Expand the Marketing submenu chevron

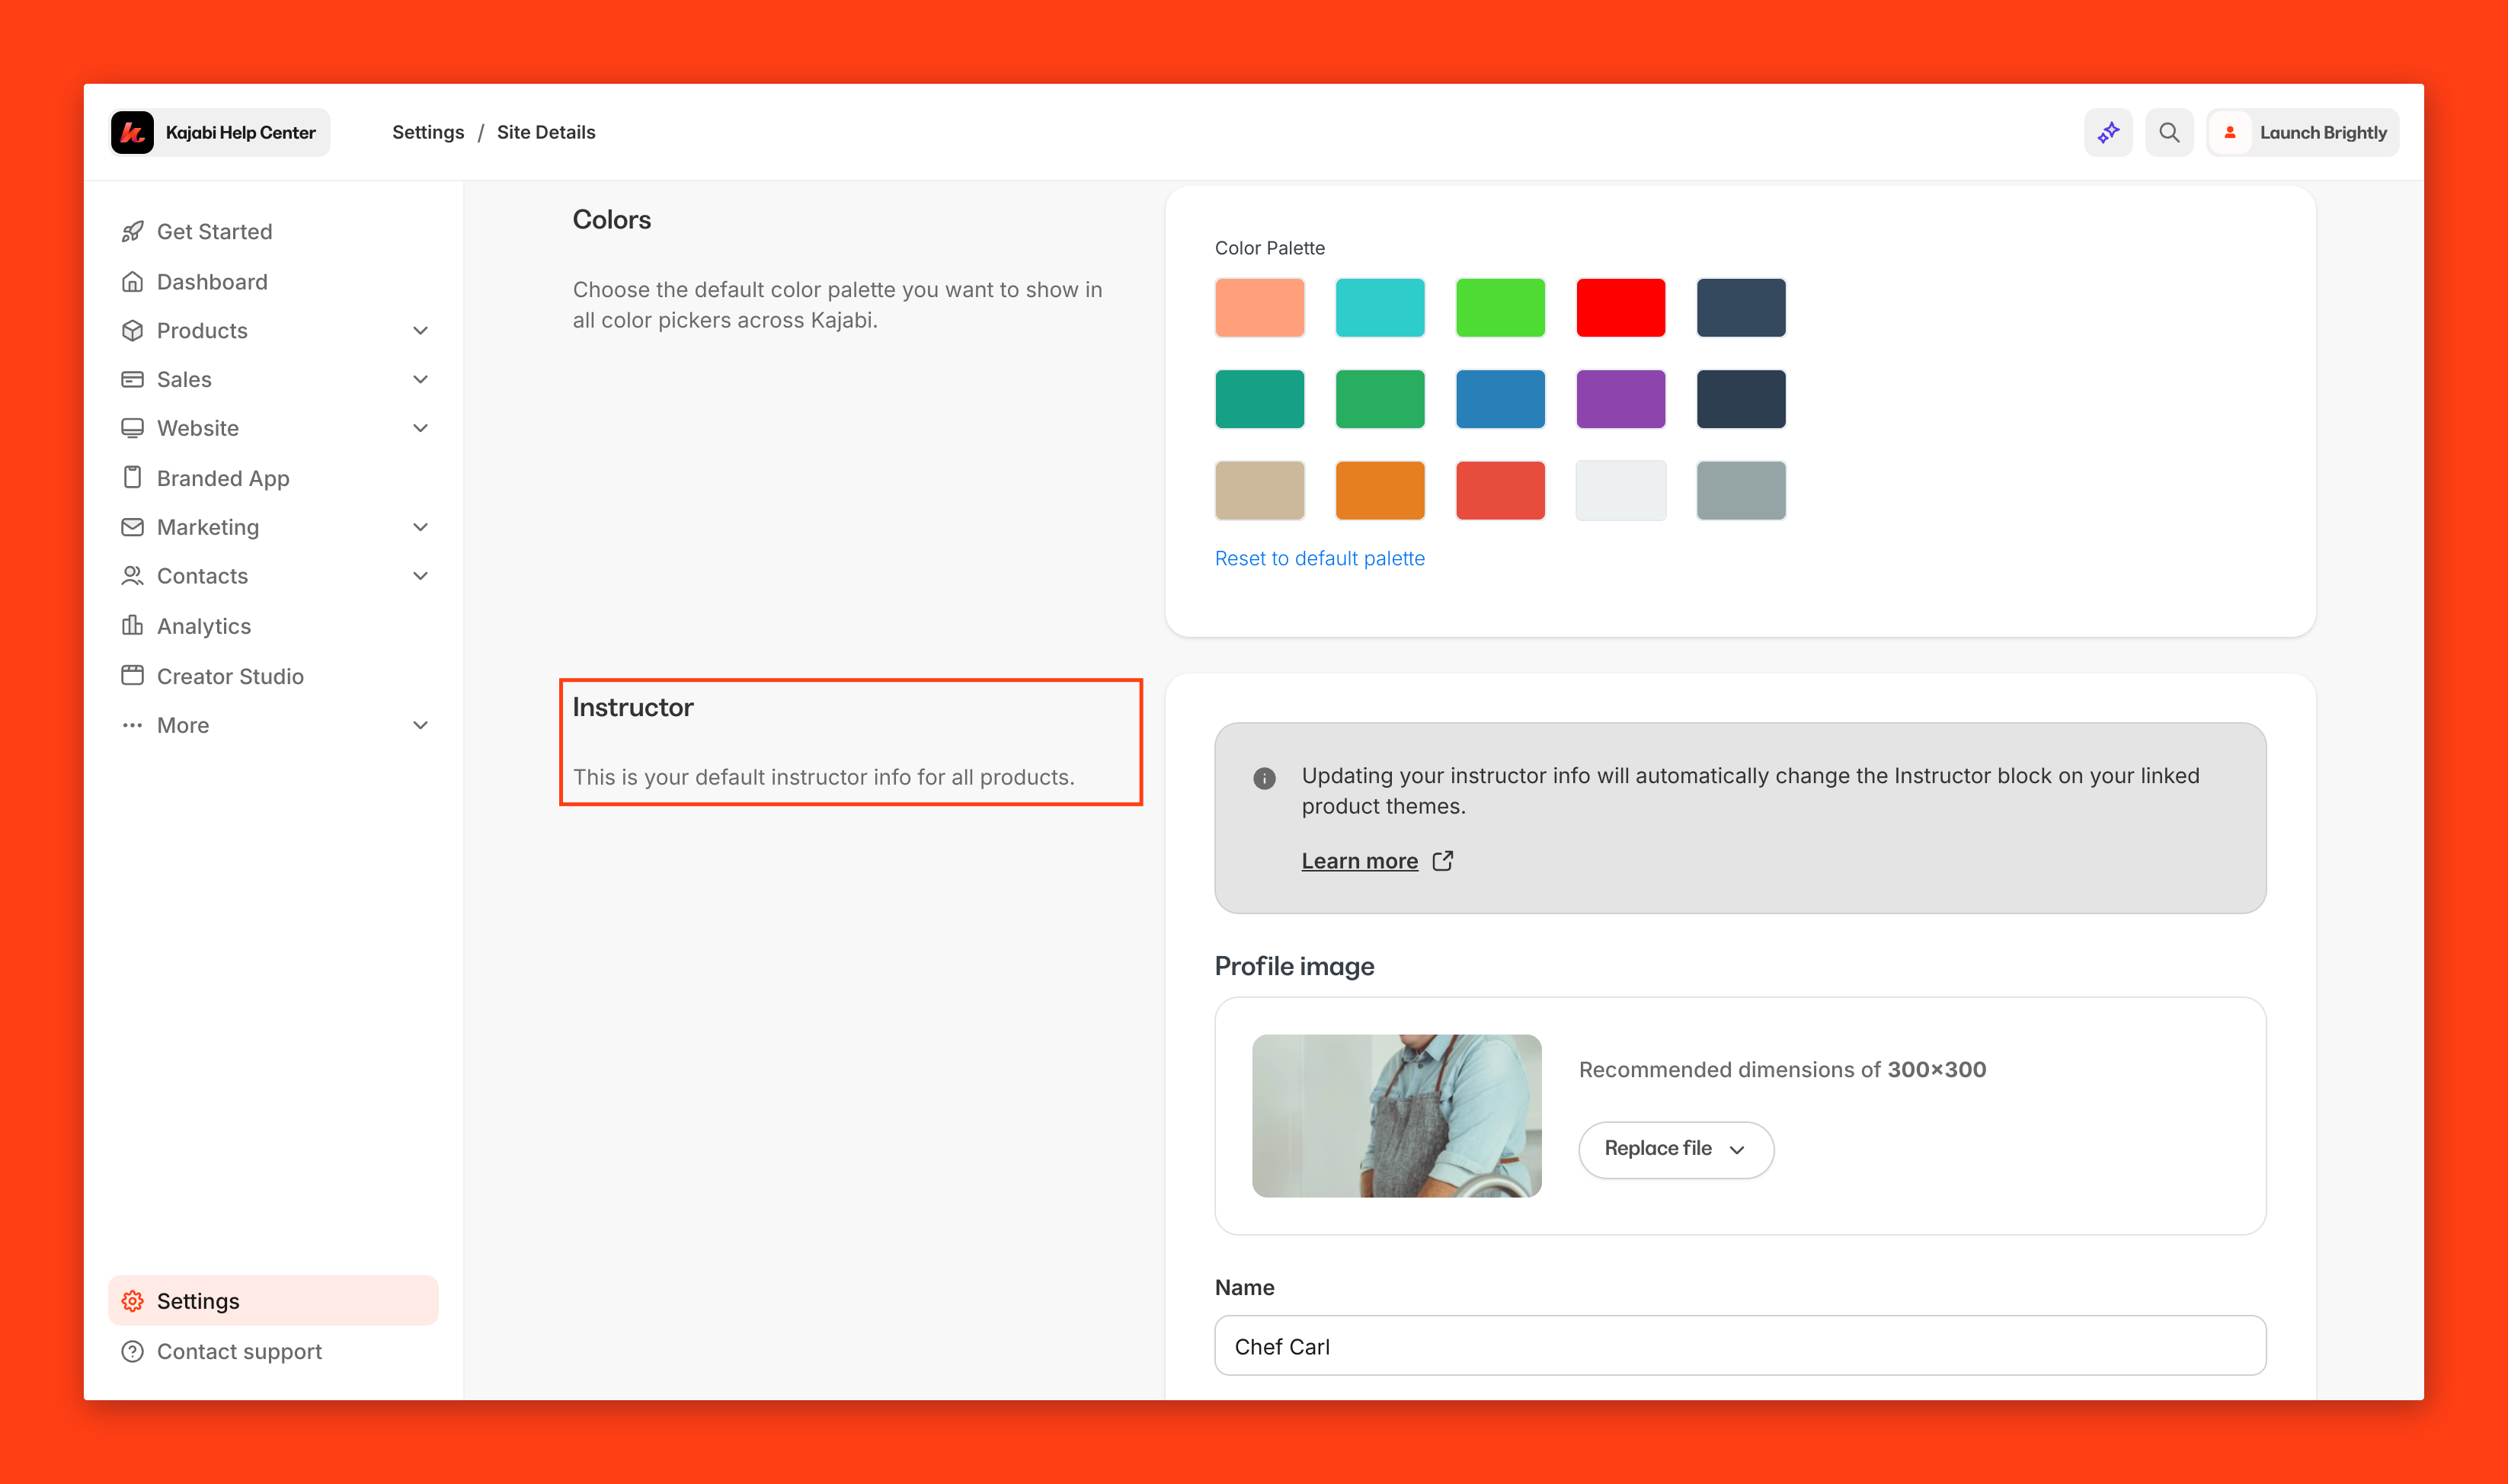(420, 527)
